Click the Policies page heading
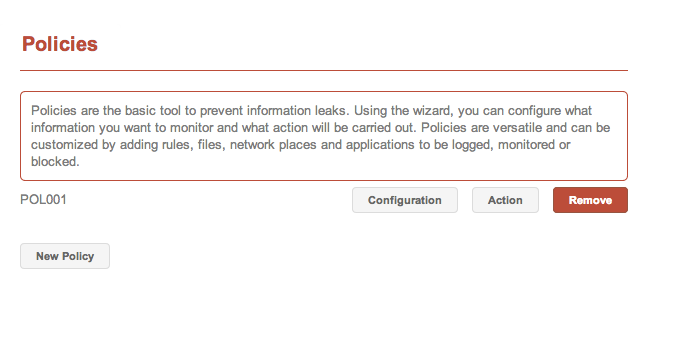The image size is (696, 364). tap(60, 44)
